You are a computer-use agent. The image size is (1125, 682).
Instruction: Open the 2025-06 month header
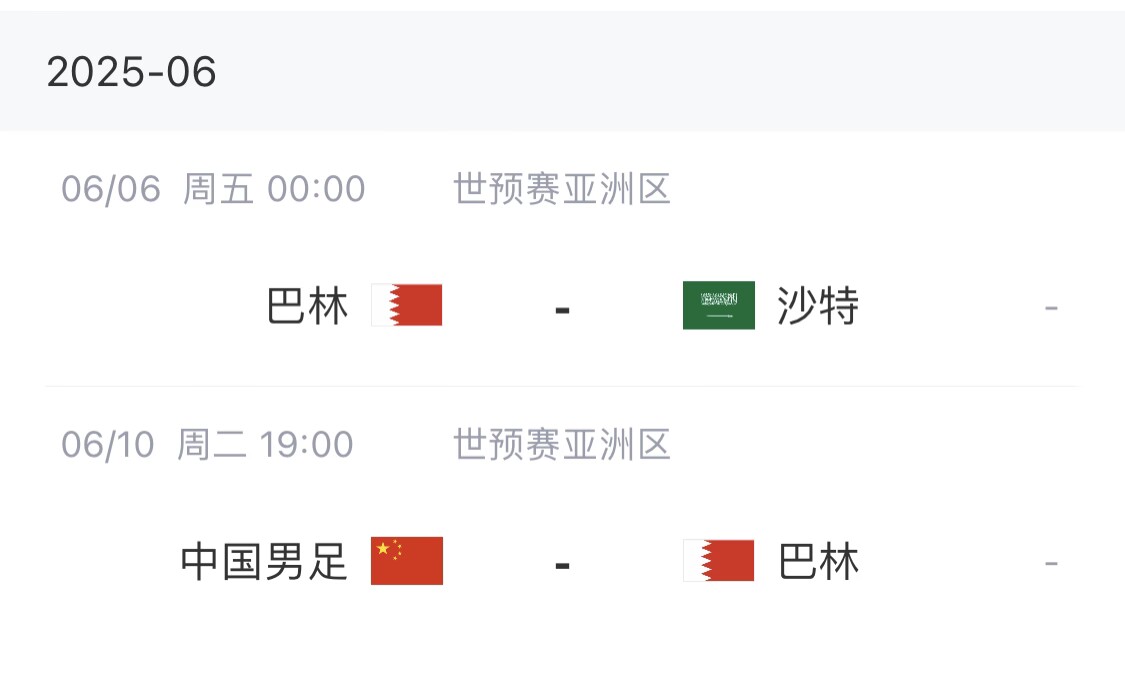tap(132, 72)
